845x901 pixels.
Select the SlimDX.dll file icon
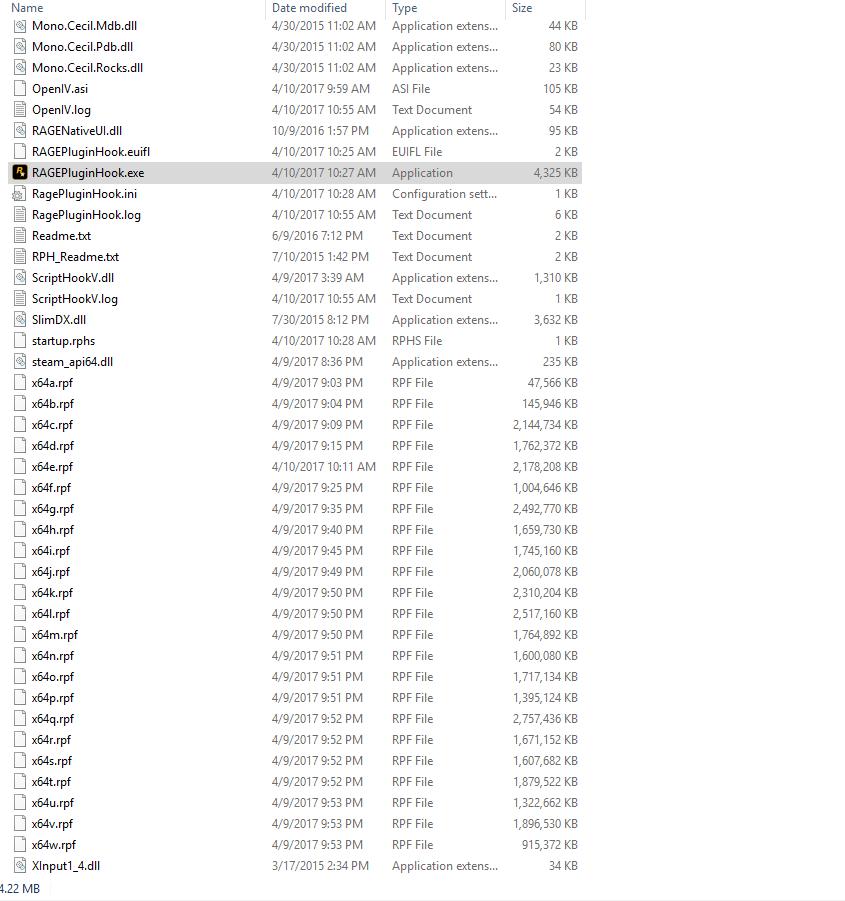click(20, 319)
